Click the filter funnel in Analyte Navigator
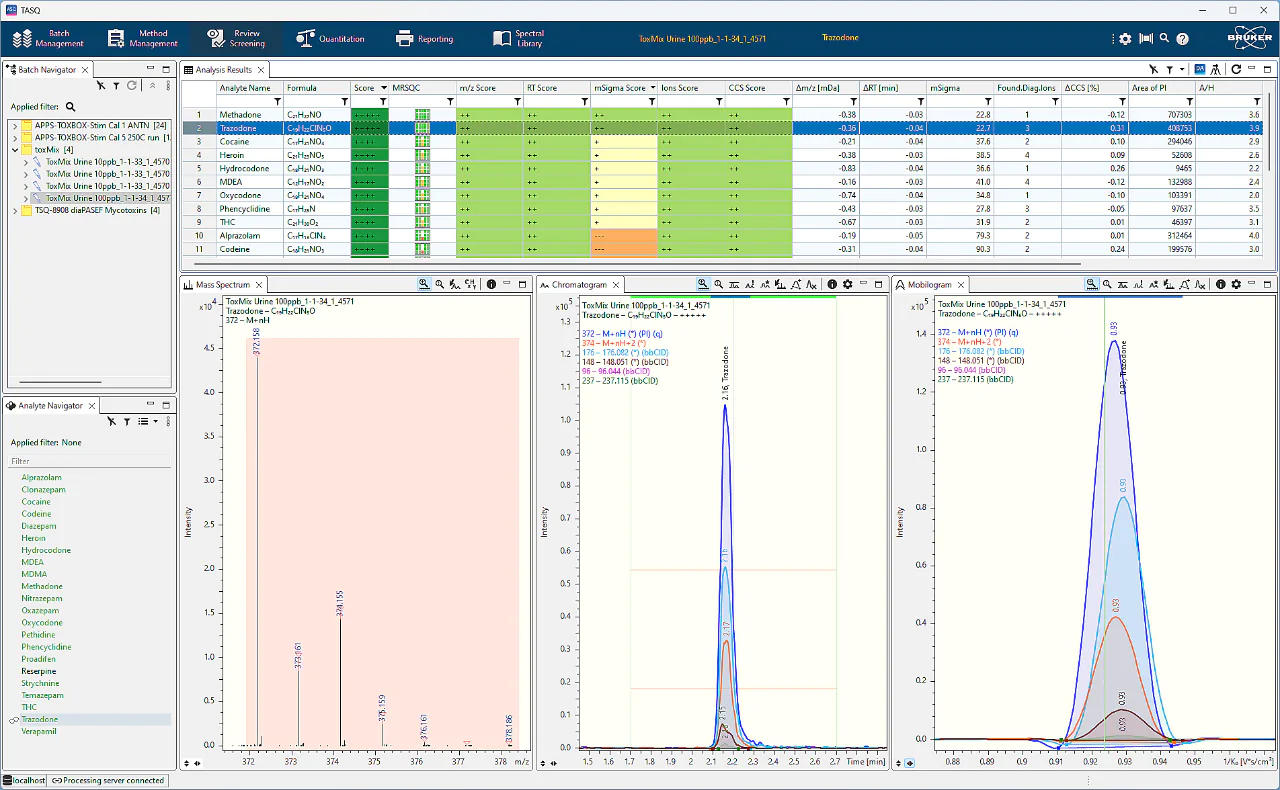 coord(127,422)
